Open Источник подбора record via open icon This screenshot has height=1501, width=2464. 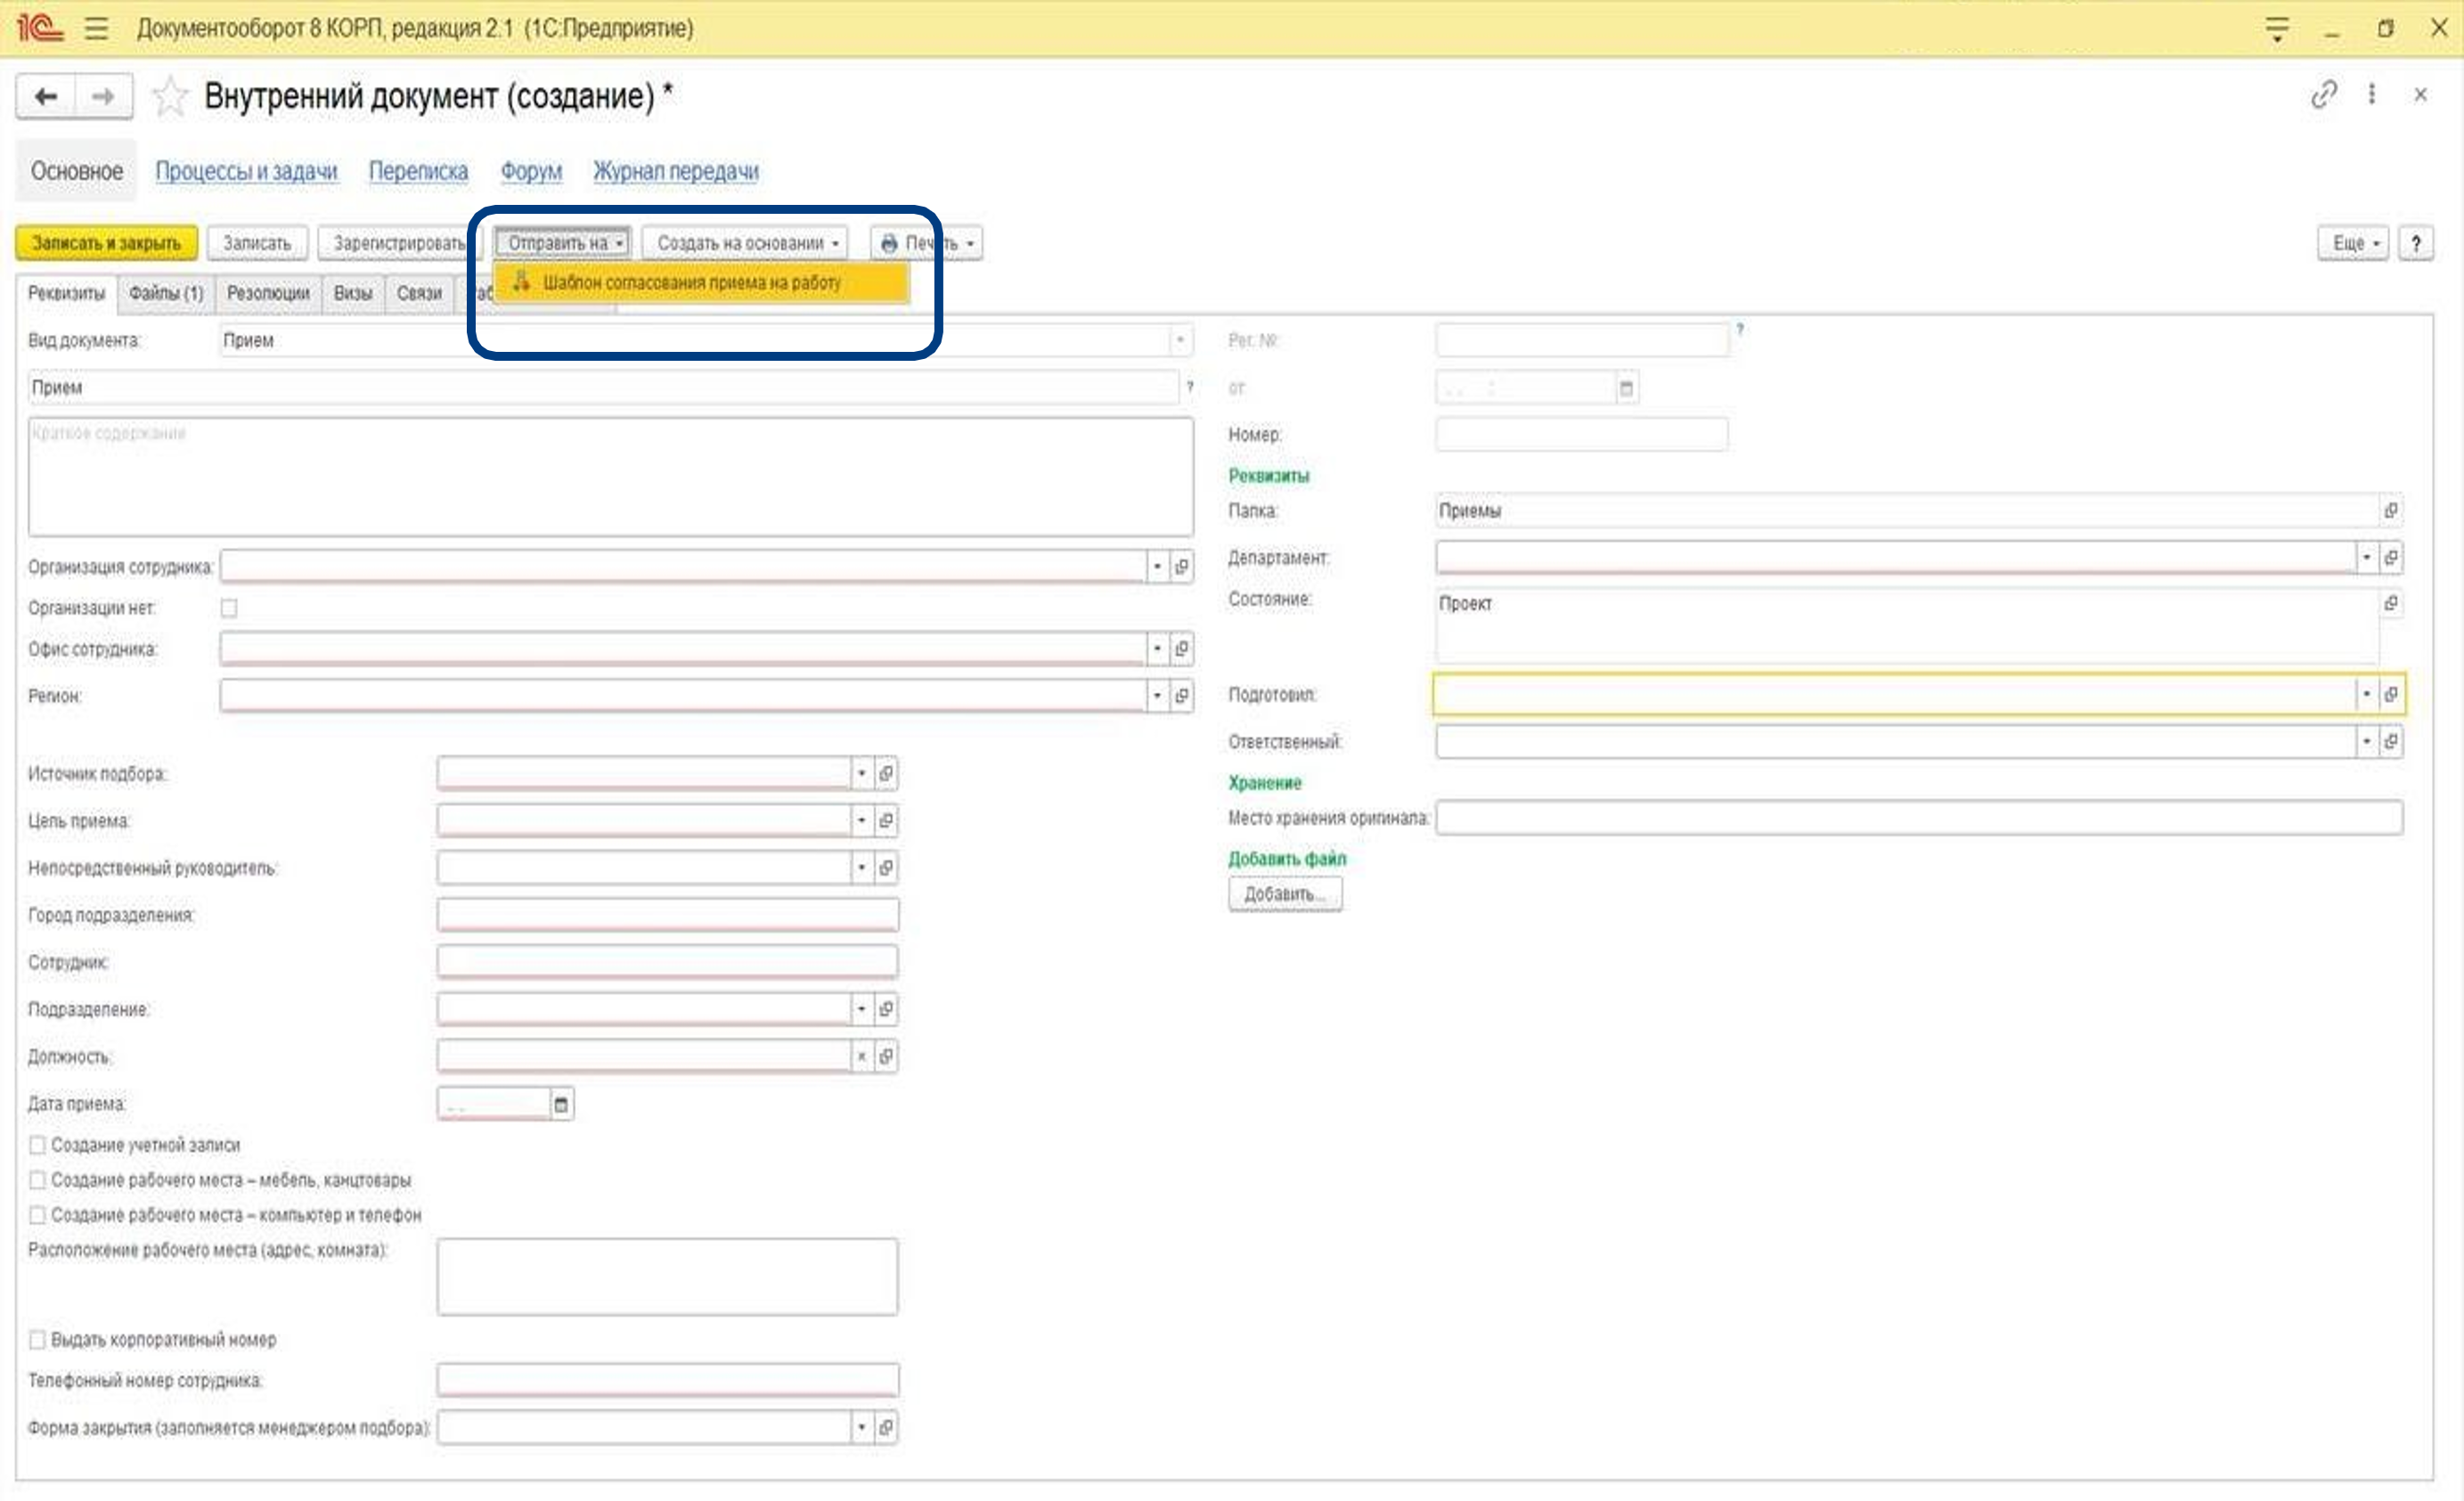pyautogui.click(x=886, y=773)
